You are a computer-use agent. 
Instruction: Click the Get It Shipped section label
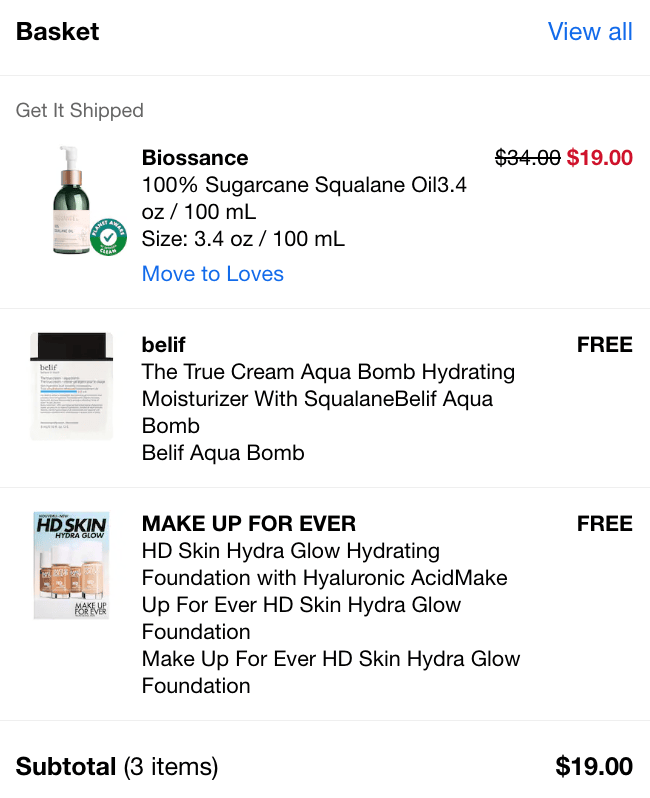tap(80, 111)
